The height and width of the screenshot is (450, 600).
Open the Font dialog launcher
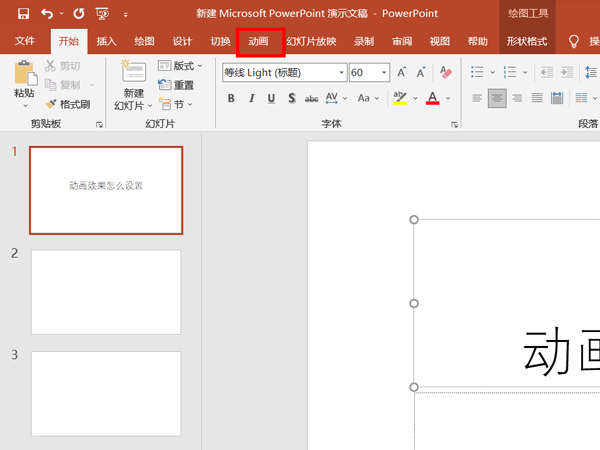pos(454,124)
